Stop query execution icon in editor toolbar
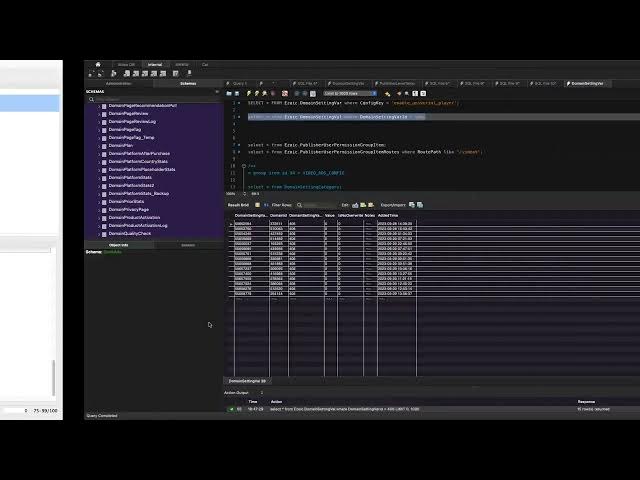This screenshot has width=640, height=480. pos(273,93)
